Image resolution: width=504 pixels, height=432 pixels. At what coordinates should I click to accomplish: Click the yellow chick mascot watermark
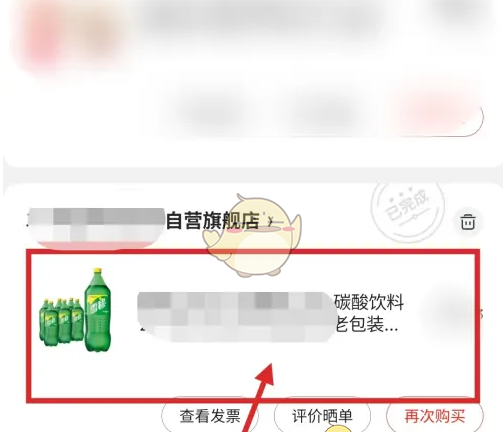point(252,235)
